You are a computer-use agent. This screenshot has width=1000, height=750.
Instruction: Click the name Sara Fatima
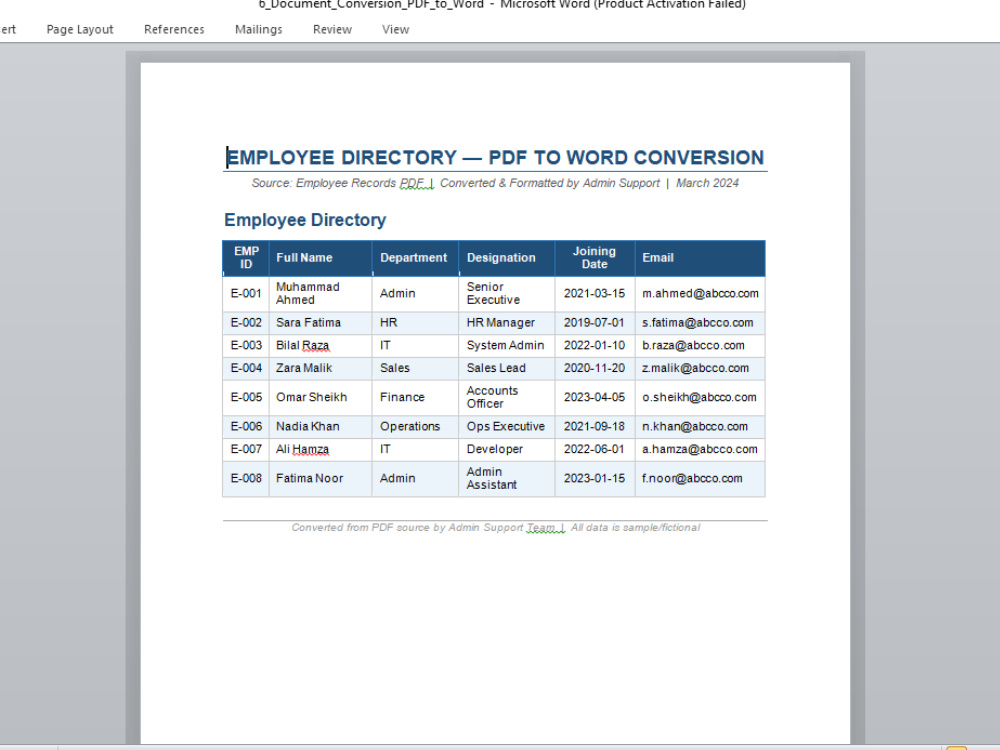(309, 323)
